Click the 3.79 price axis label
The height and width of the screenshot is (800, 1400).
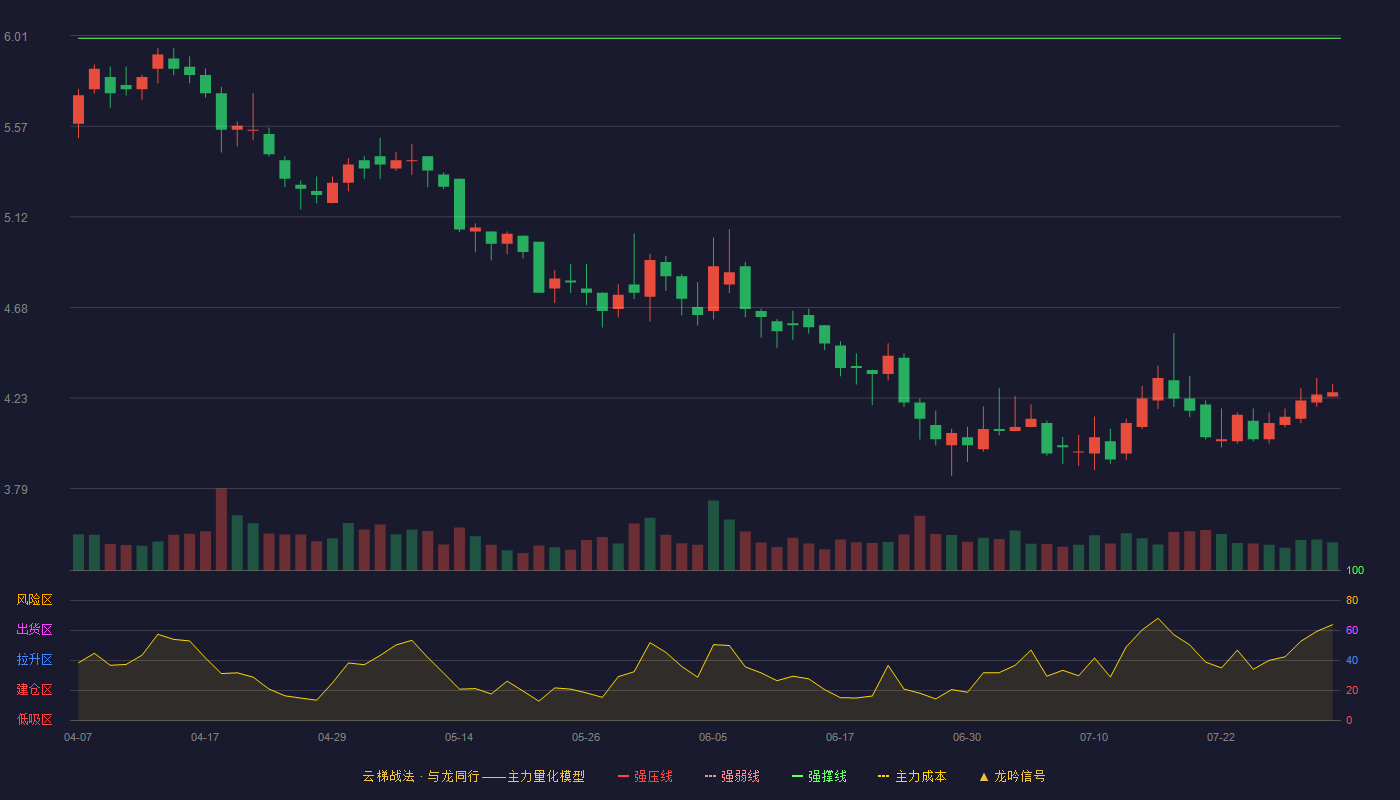click(16, 489)
